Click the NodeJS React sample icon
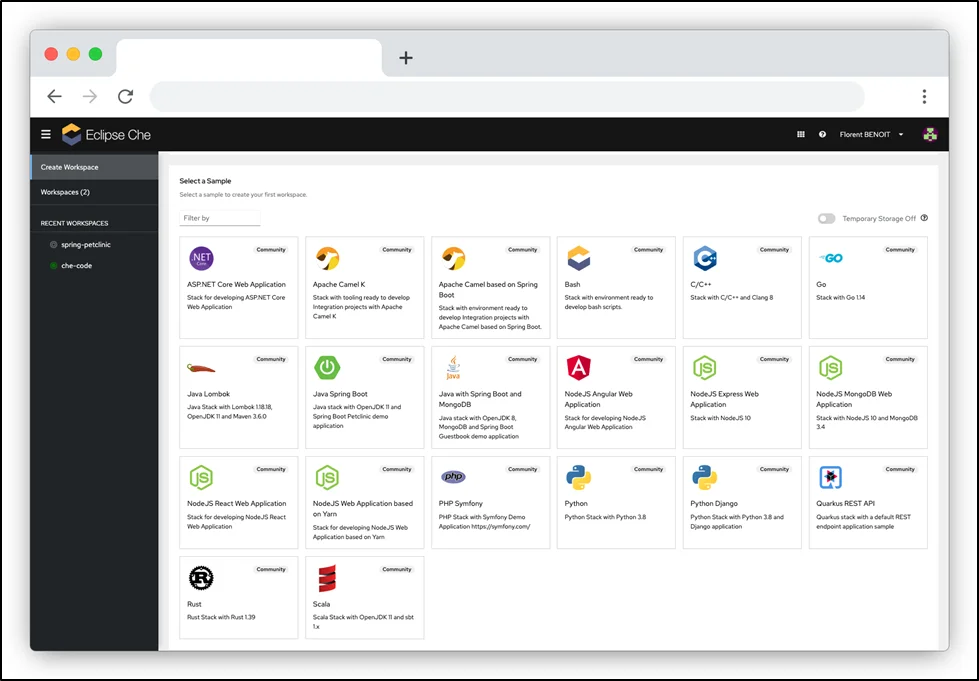979x681 pixels. [x=201, y=478]
